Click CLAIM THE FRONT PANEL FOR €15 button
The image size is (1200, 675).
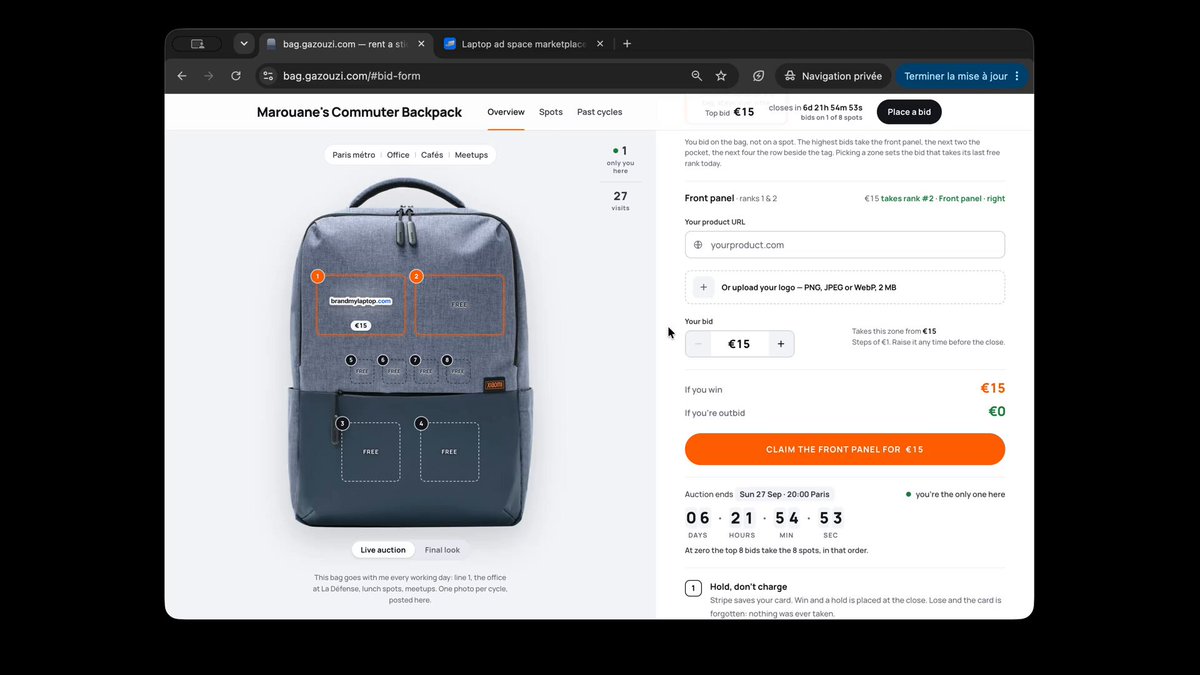point(845,449)
